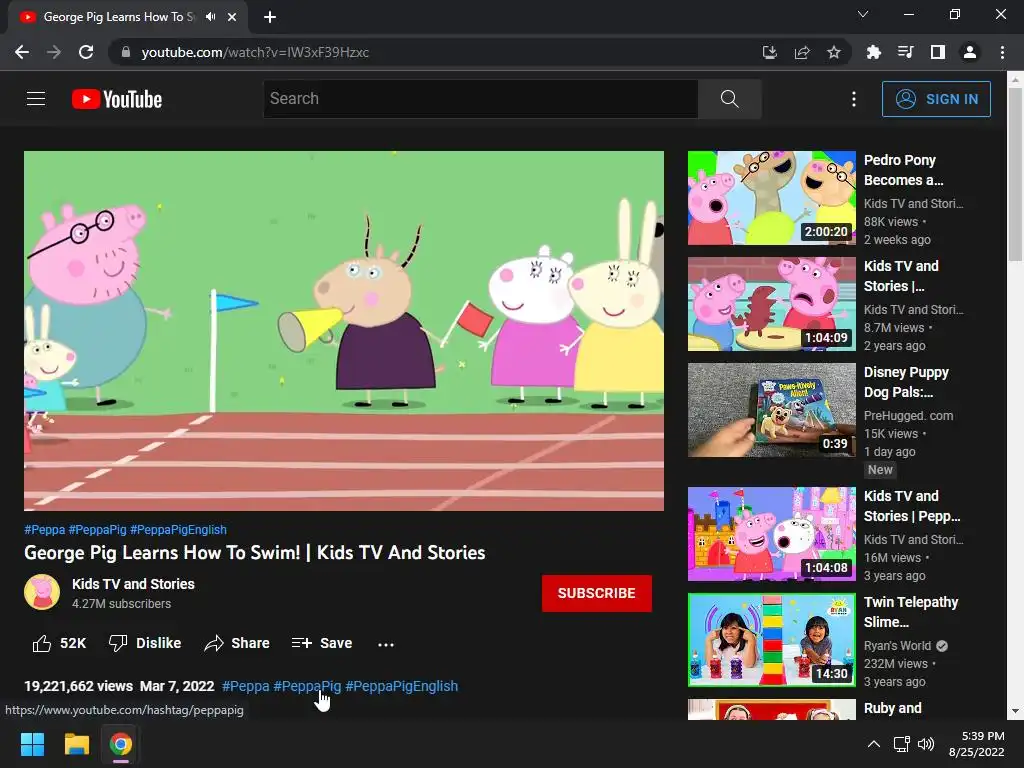1024x768 pixels.
Task: Open tab search chevron dropdown
Action: coord(863,14)
